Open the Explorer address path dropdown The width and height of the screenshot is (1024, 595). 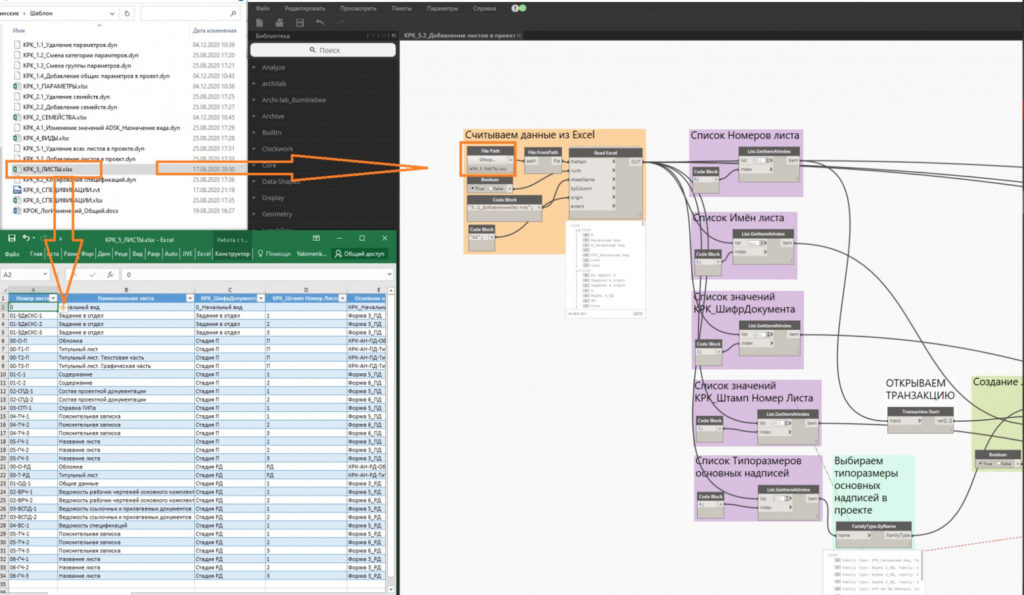pyautogui.click(x=112, y=13)
